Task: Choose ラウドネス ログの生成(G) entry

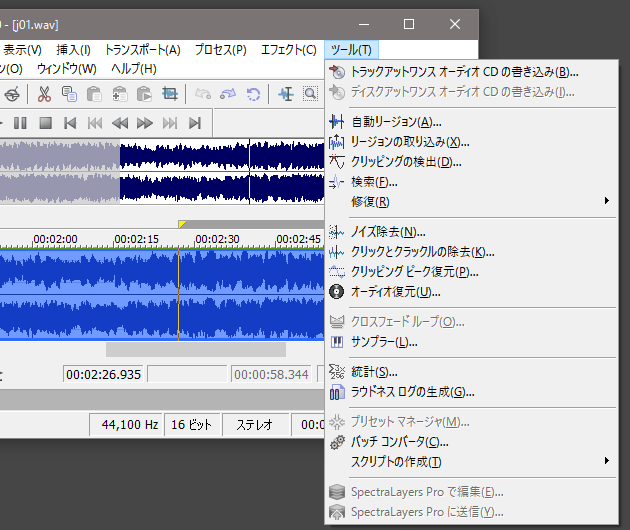Action: (x=472, y=392)
